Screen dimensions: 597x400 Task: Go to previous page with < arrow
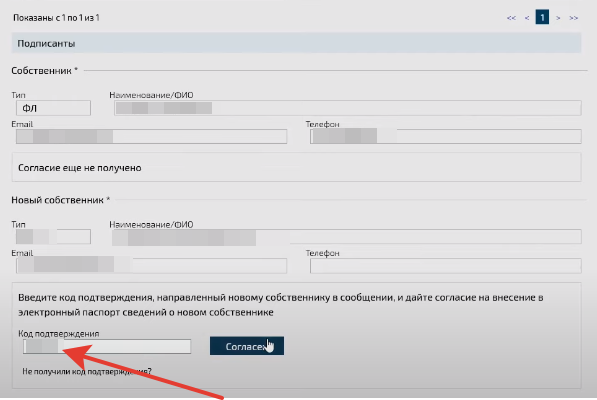click(x=527, y=18)
